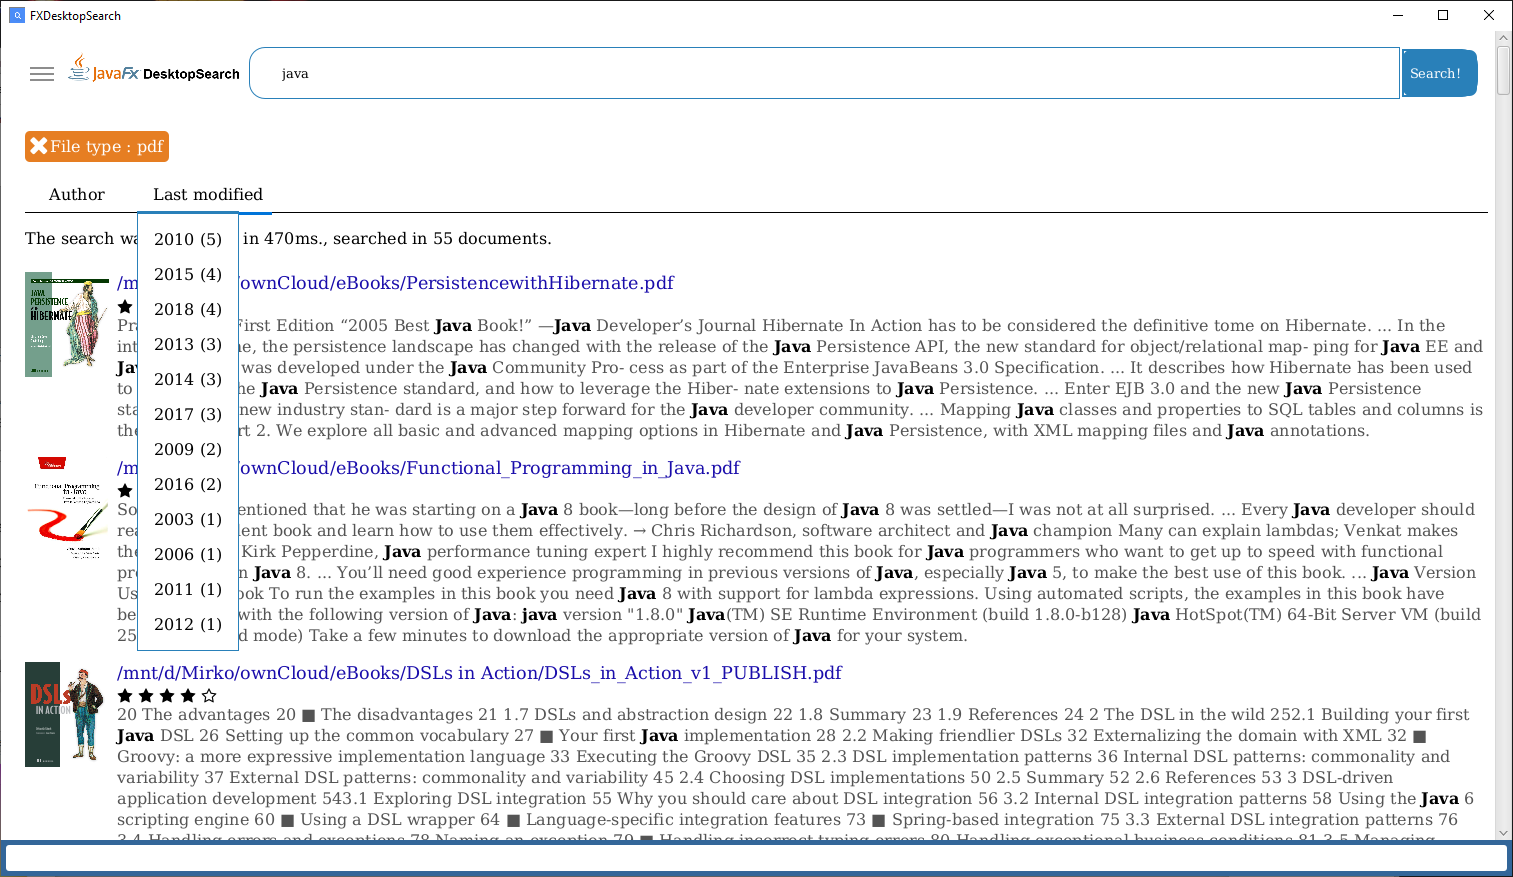Filter by year 2013 (3)
Viewport: 1513px width, 877px height.
click(x=188, y=344)
